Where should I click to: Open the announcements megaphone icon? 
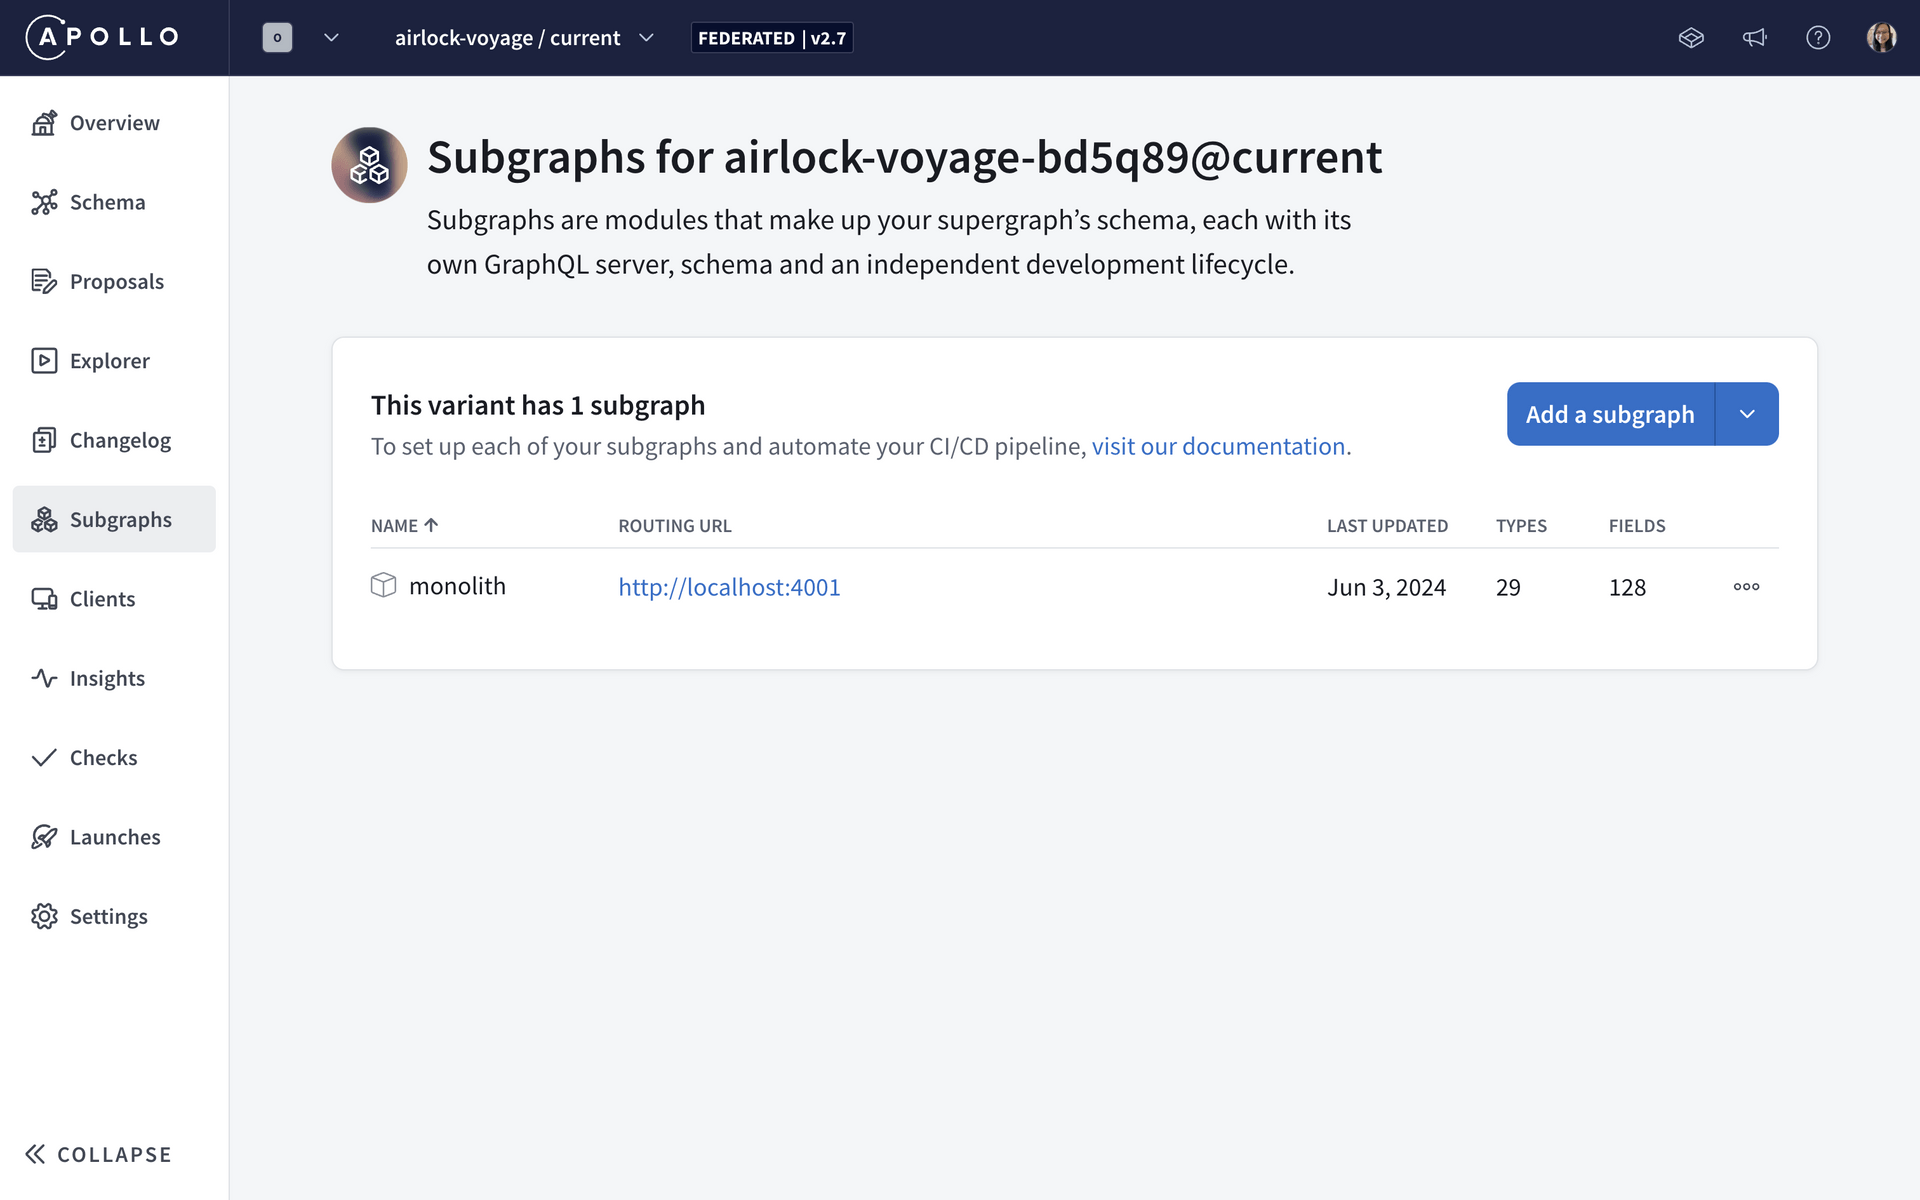(1755, 37)
